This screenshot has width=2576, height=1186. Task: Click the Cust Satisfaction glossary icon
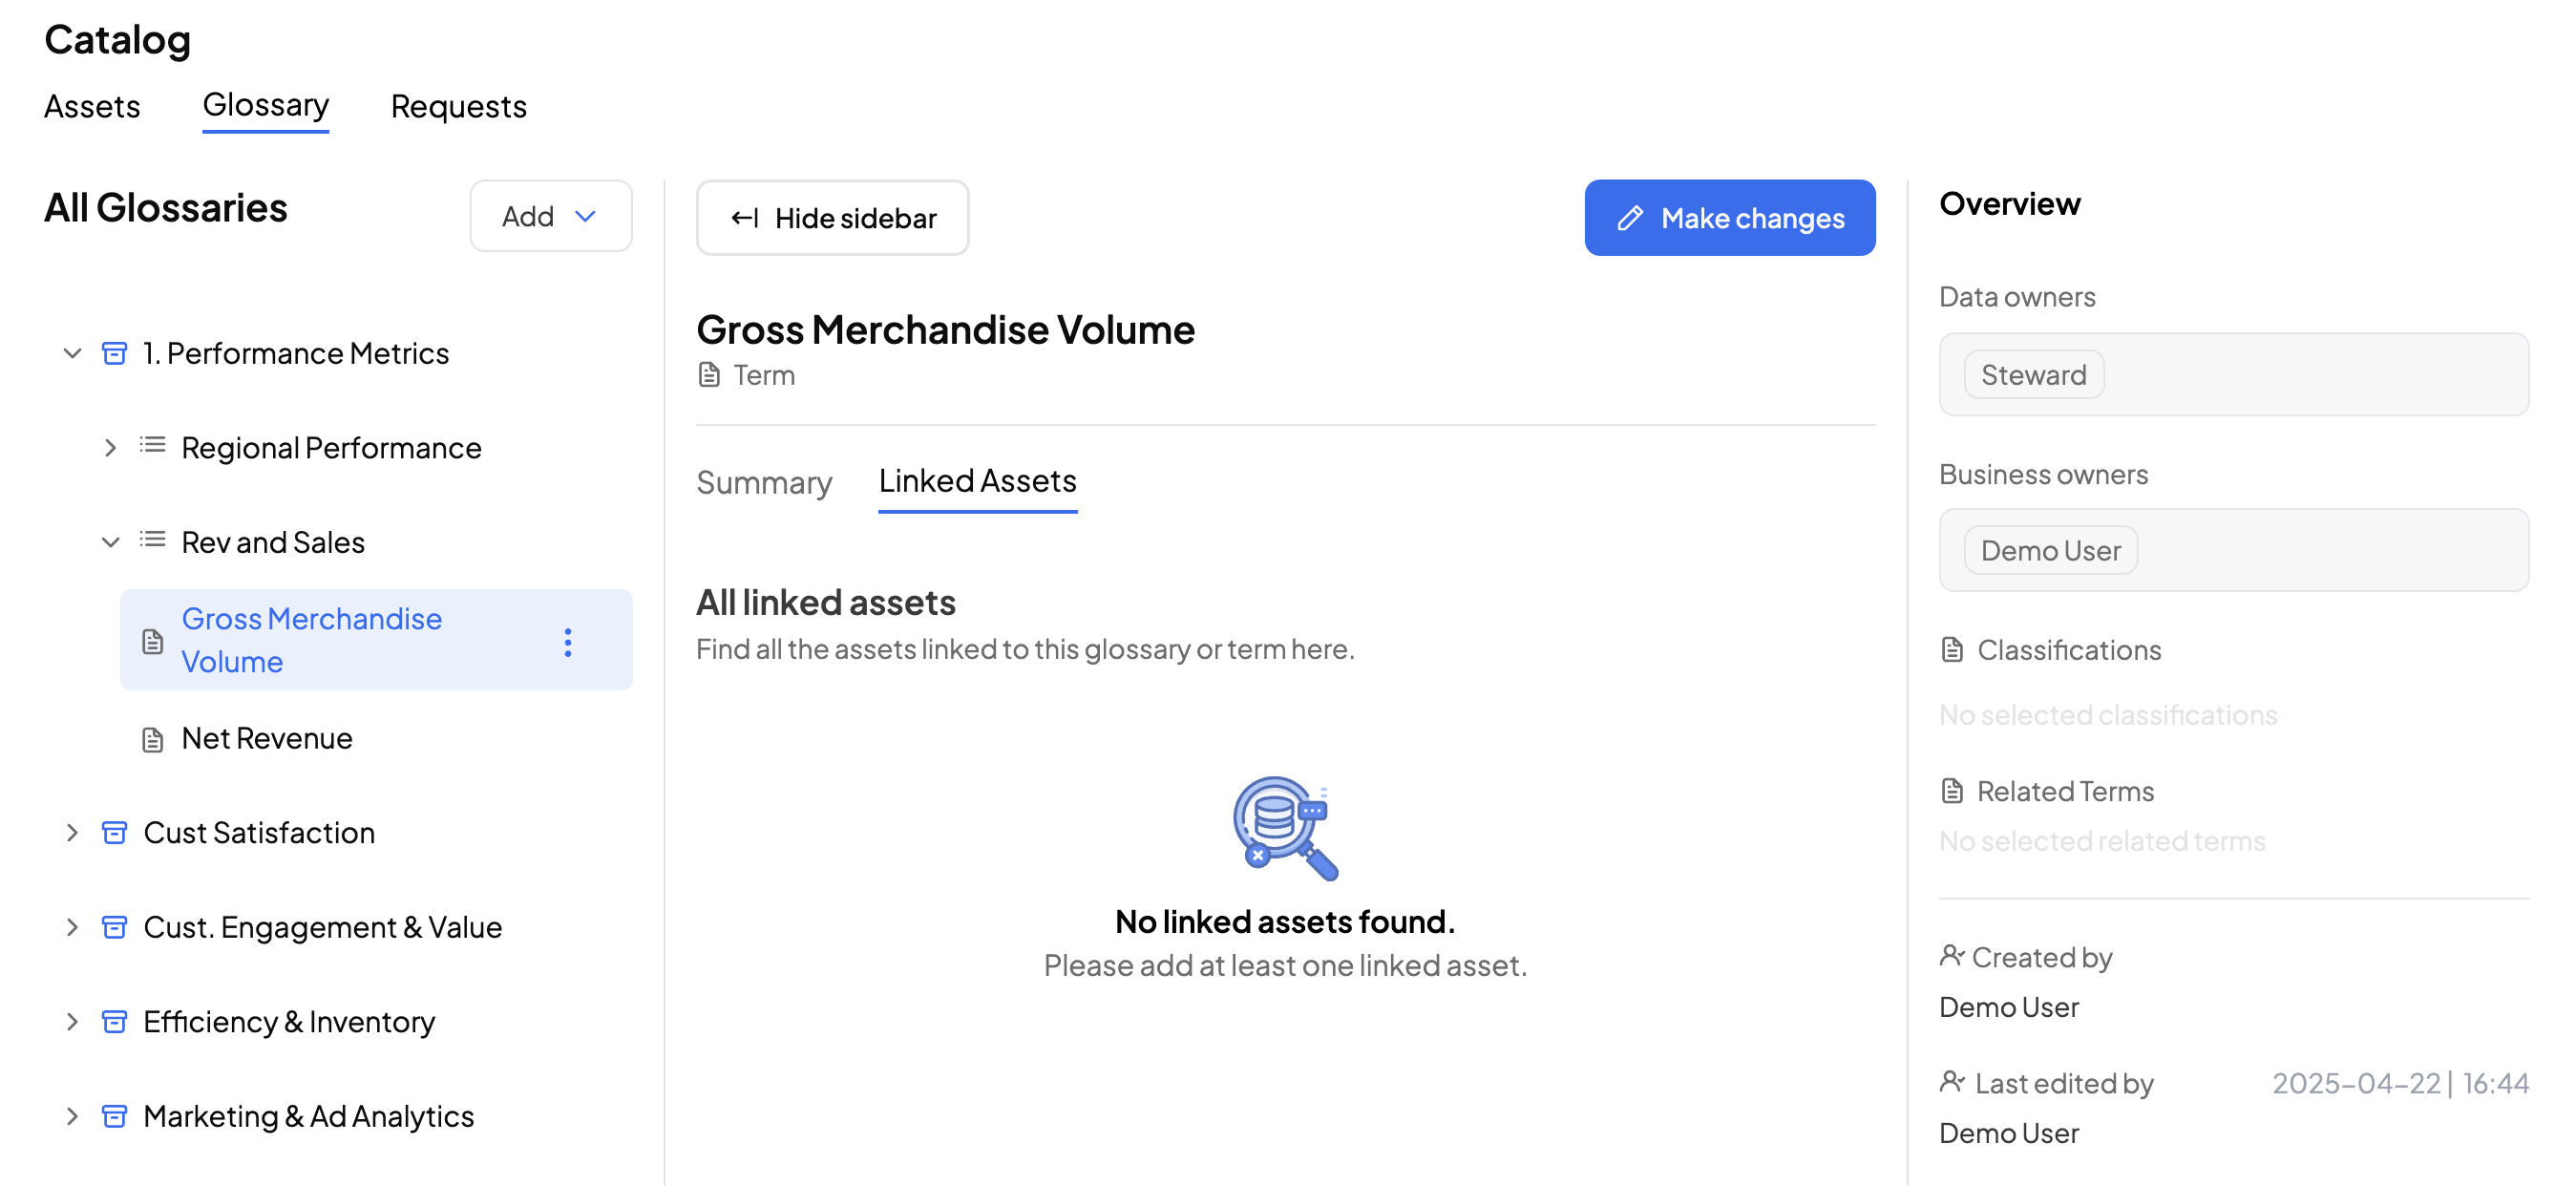(x=115, y=833)
